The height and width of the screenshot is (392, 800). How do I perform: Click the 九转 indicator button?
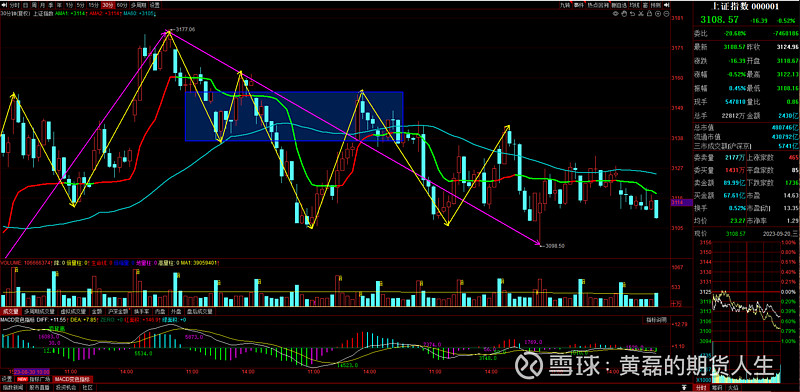(565, 5)
